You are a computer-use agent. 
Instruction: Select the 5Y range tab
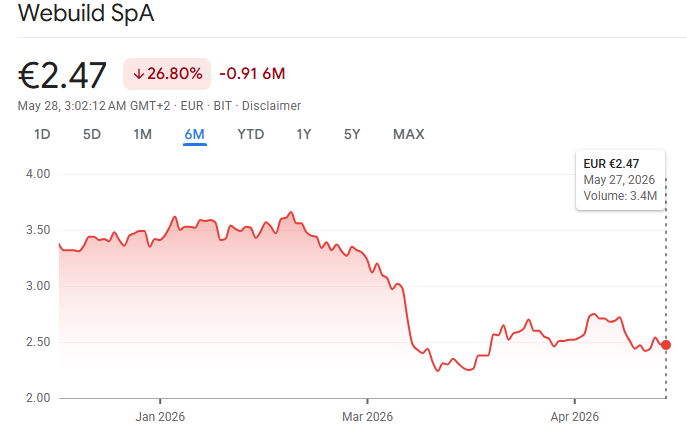pyautogui.click(x=352, y=134)
